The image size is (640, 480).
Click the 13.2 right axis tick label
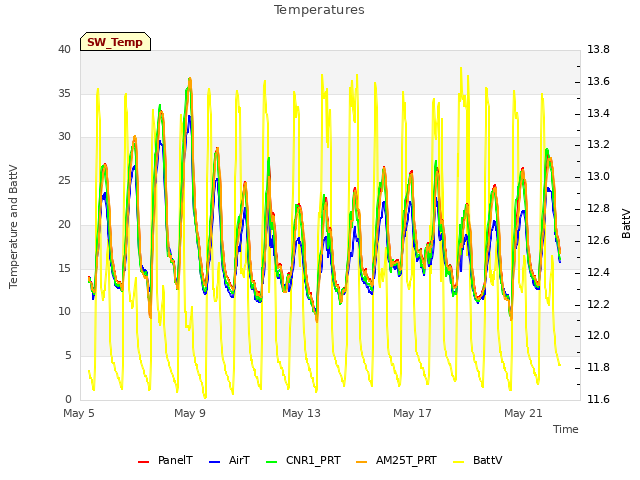(x=598, y=145)
